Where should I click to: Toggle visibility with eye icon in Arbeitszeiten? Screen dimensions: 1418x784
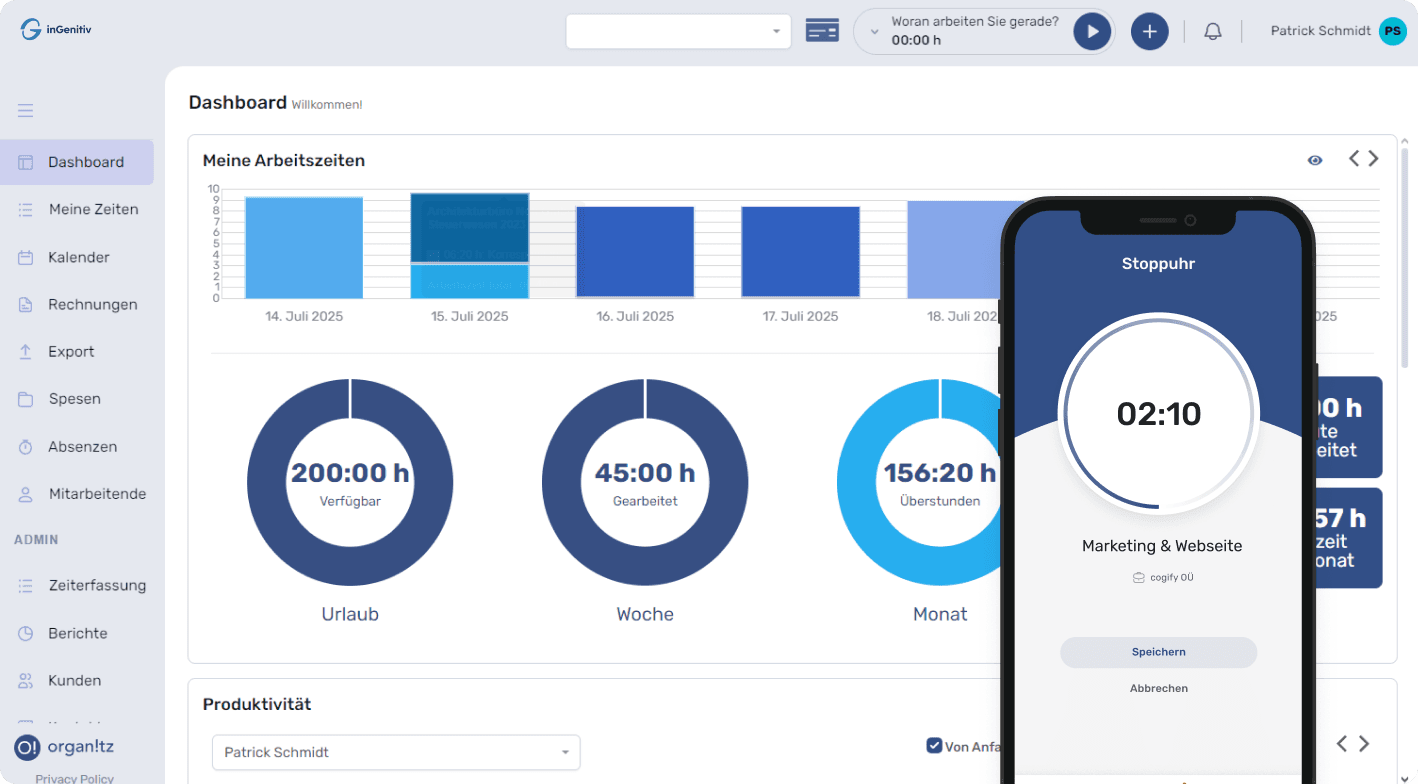1315,160
